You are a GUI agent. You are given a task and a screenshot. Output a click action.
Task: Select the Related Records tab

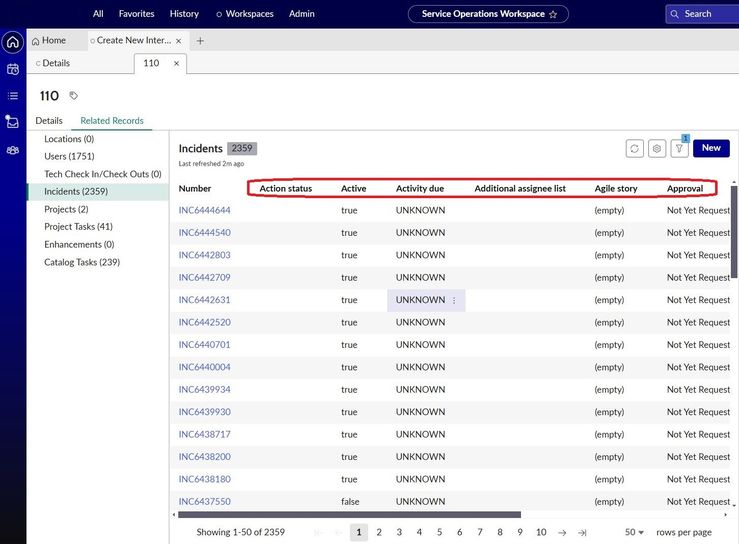112,121
